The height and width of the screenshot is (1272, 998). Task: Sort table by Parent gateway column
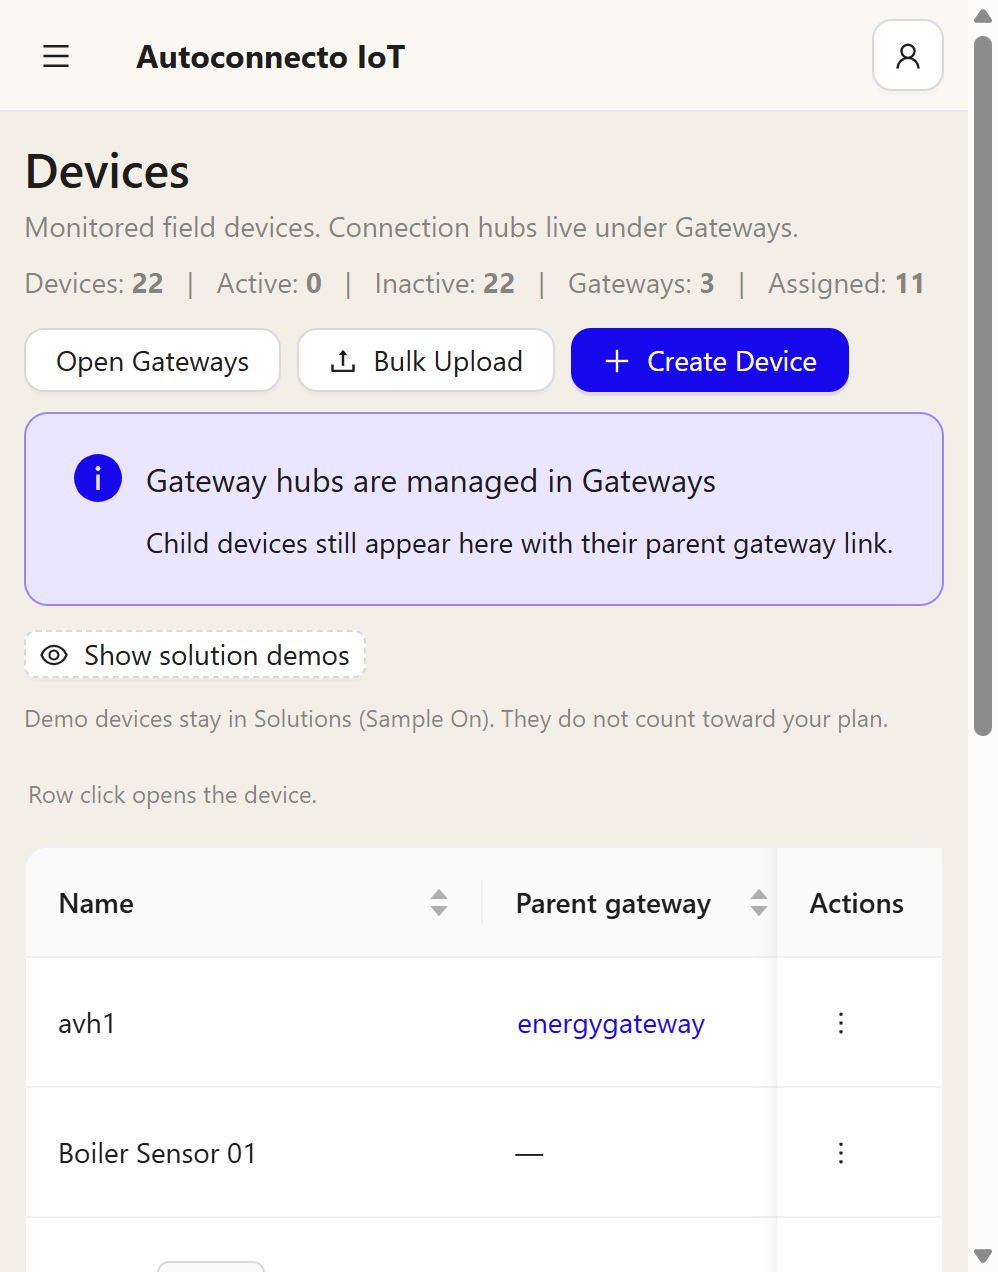pos(759,903)
